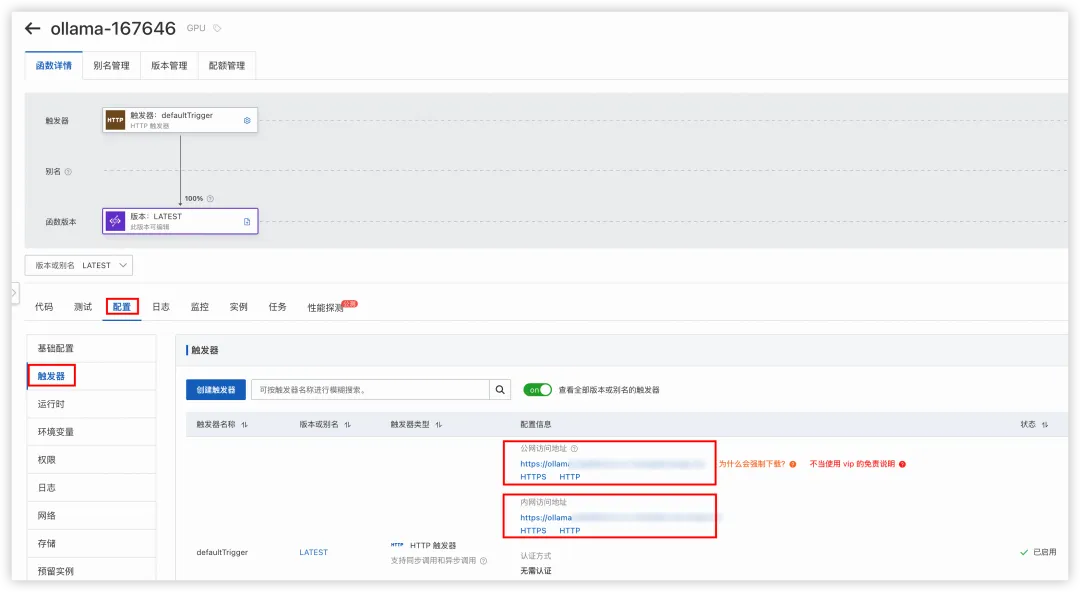Select 运行时 in config sidebar
This screenshot has height=592, width=1080.
[x=92, y=404]
